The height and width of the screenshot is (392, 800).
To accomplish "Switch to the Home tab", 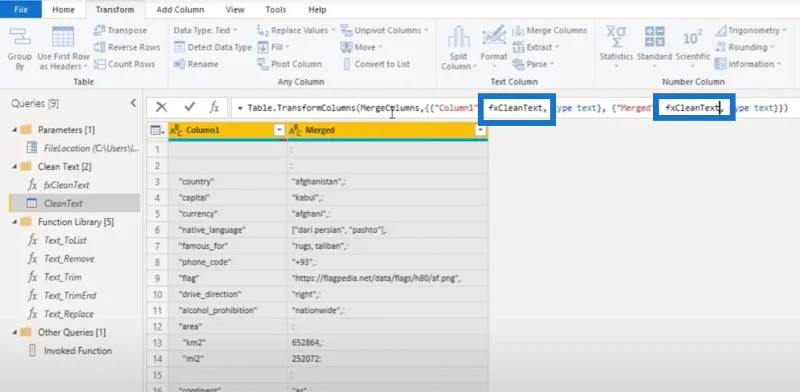I will [63, 9].
